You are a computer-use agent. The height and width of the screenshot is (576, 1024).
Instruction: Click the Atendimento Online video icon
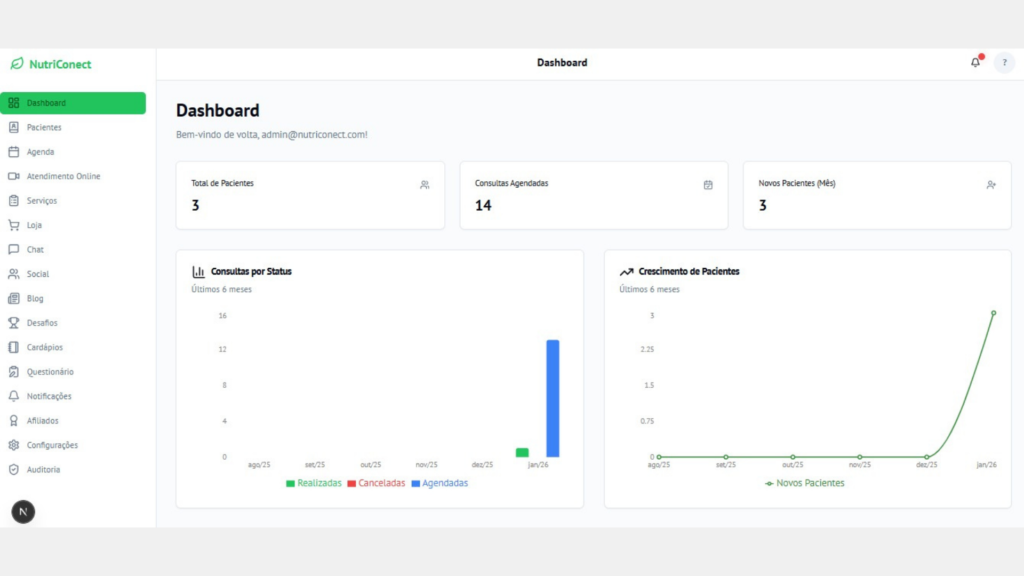pos(14,176)
